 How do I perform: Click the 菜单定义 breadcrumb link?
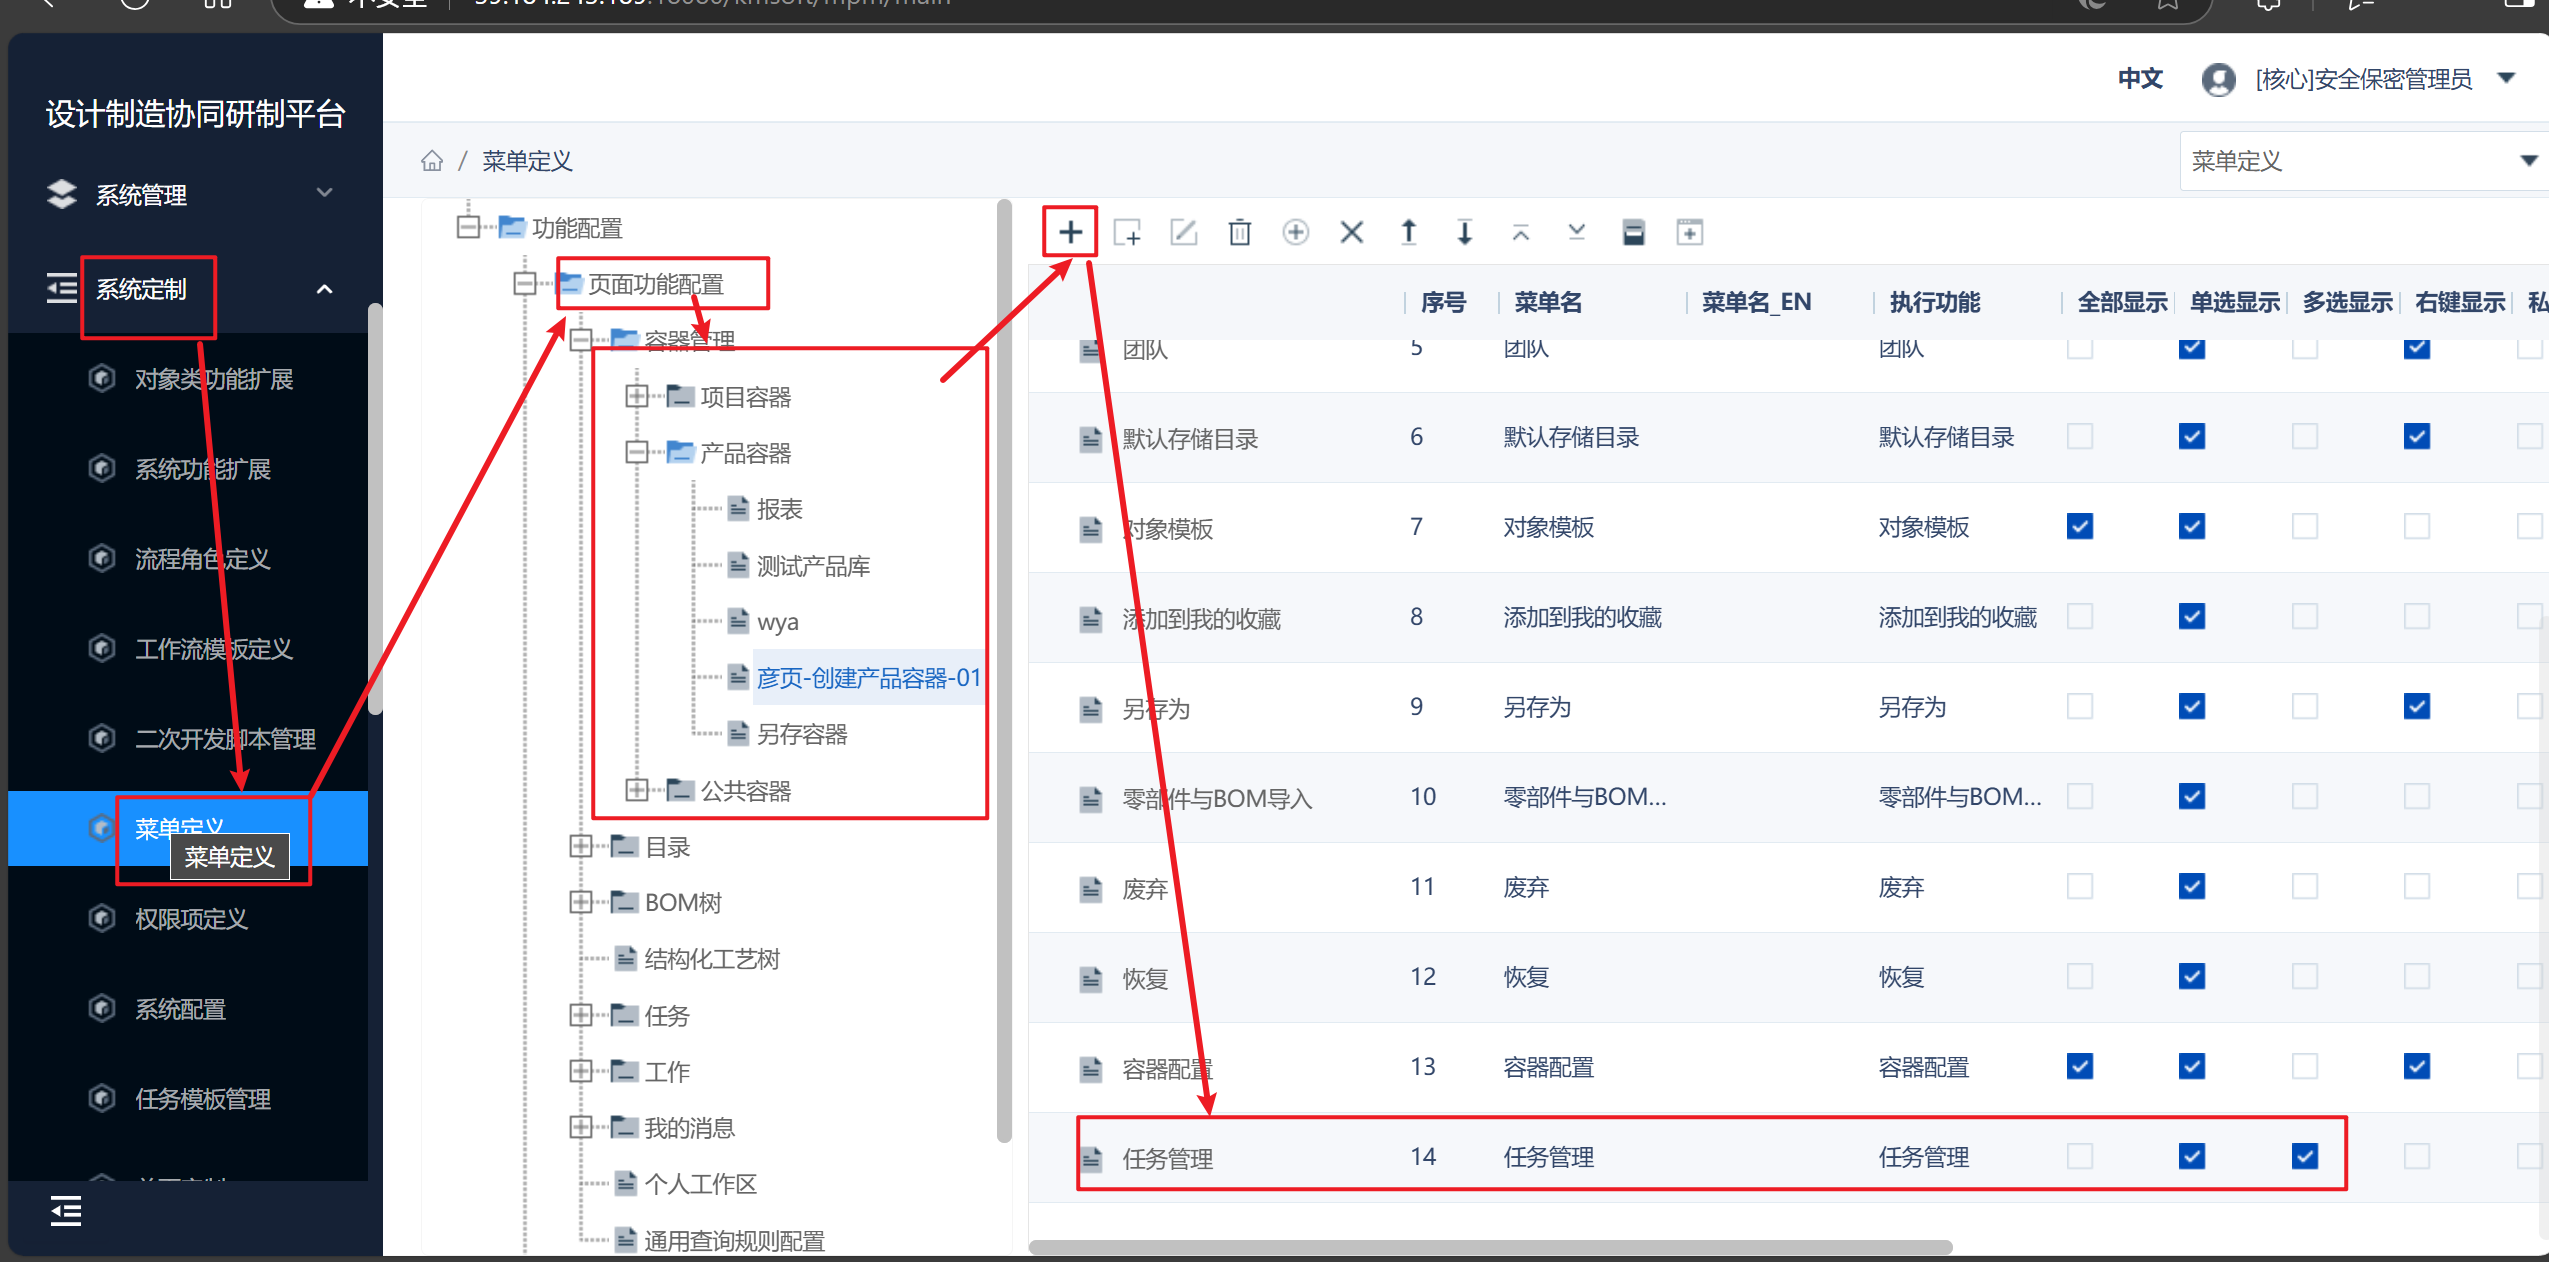click(527, 161)
